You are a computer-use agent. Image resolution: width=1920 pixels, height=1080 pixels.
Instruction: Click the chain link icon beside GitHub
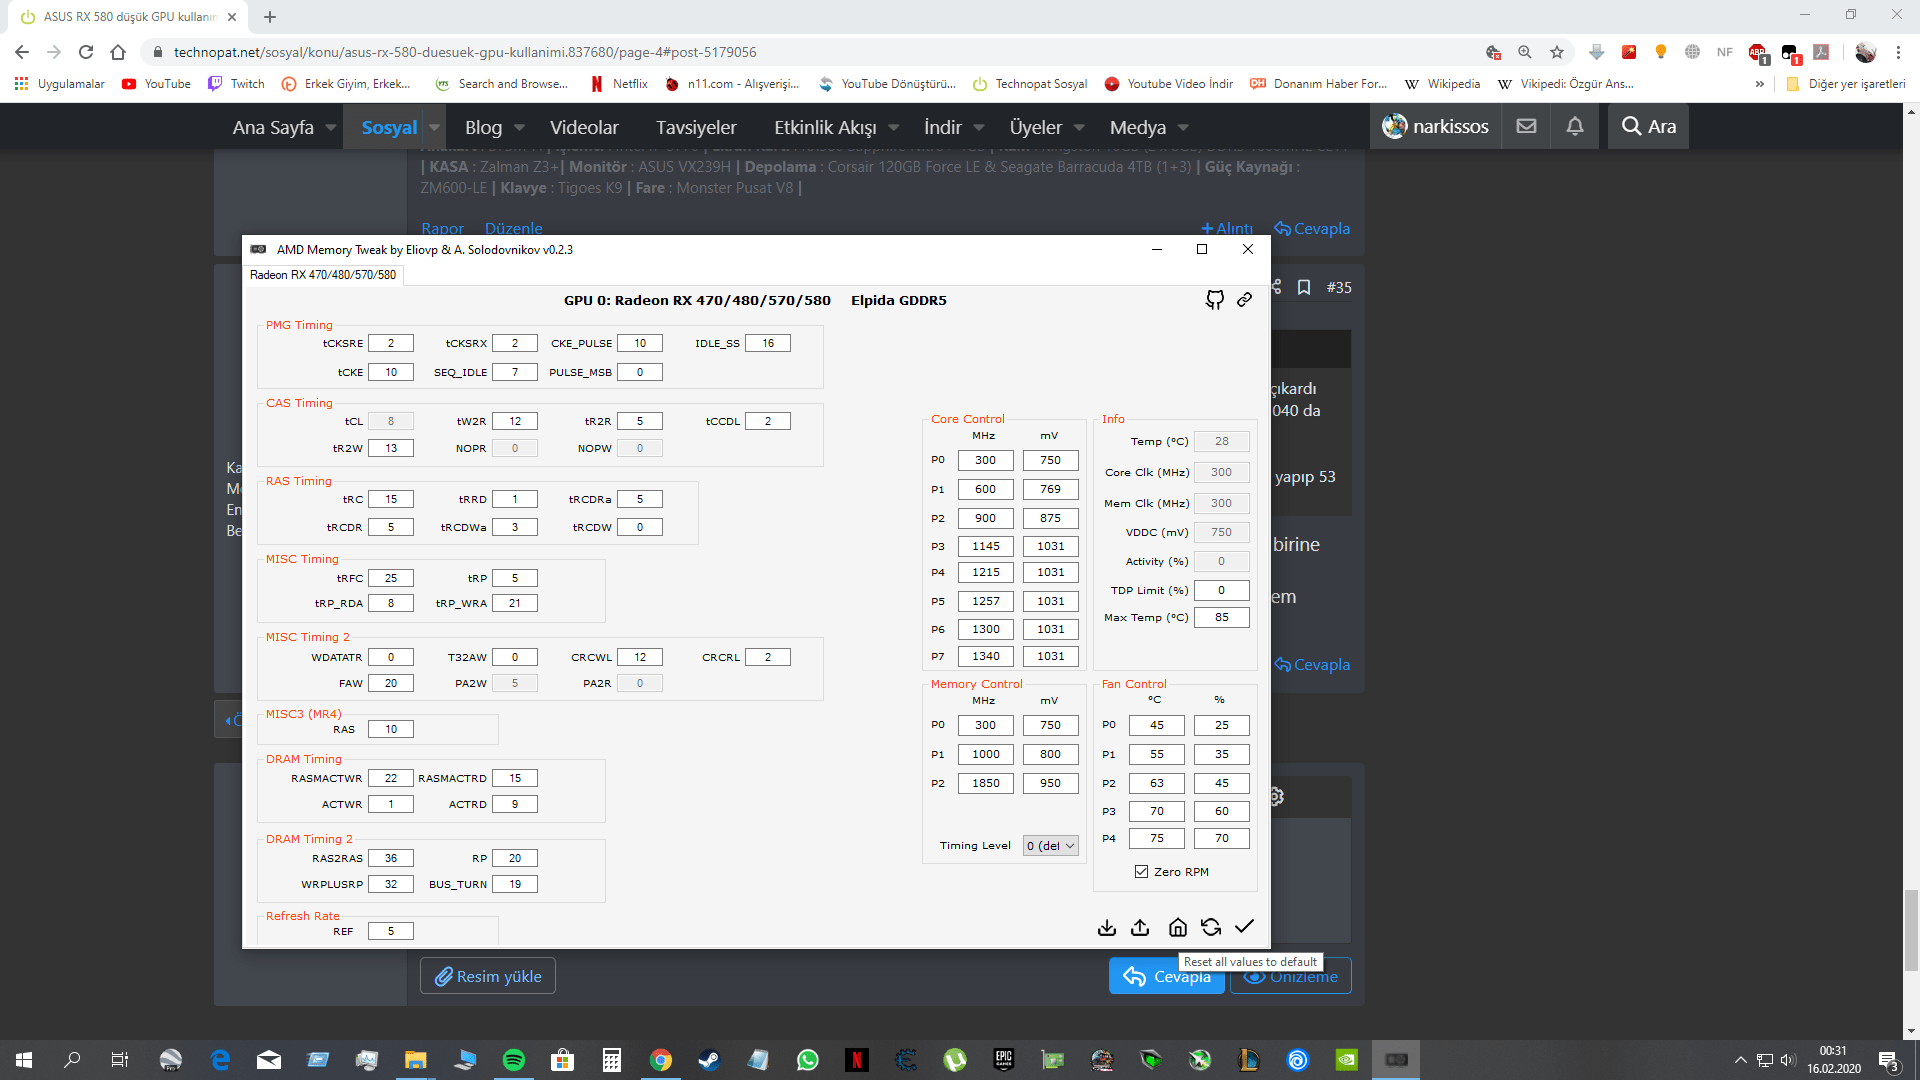[1244, 300]
